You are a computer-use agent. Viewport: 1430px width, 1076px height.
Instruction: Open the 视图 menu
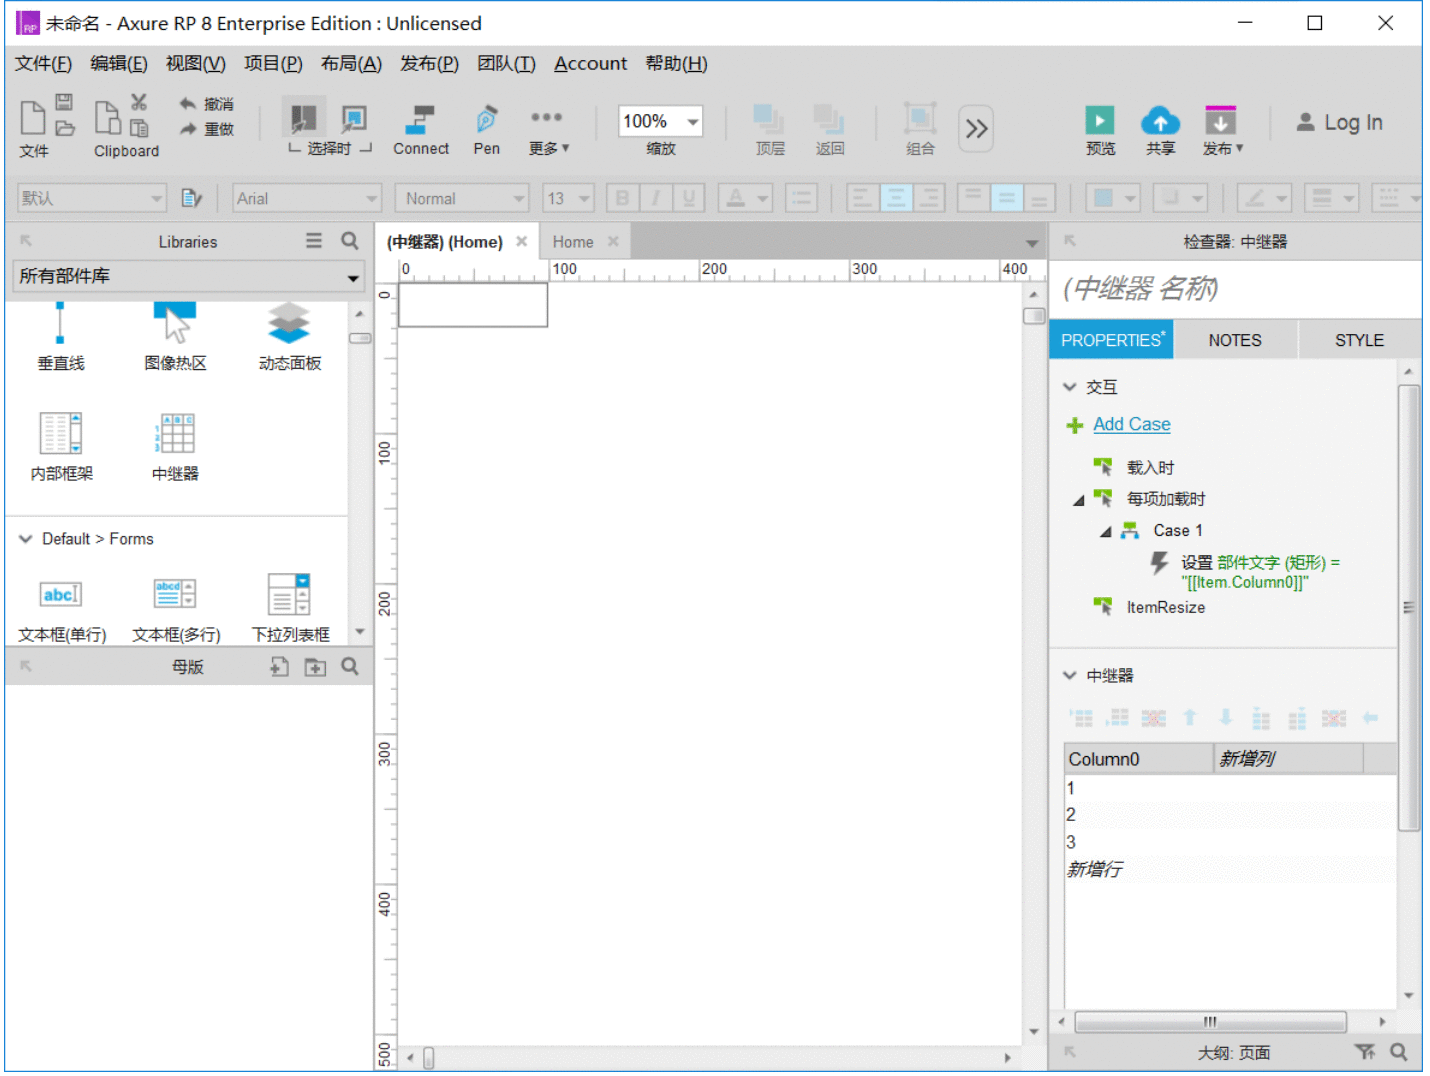(x=195, y=64)
